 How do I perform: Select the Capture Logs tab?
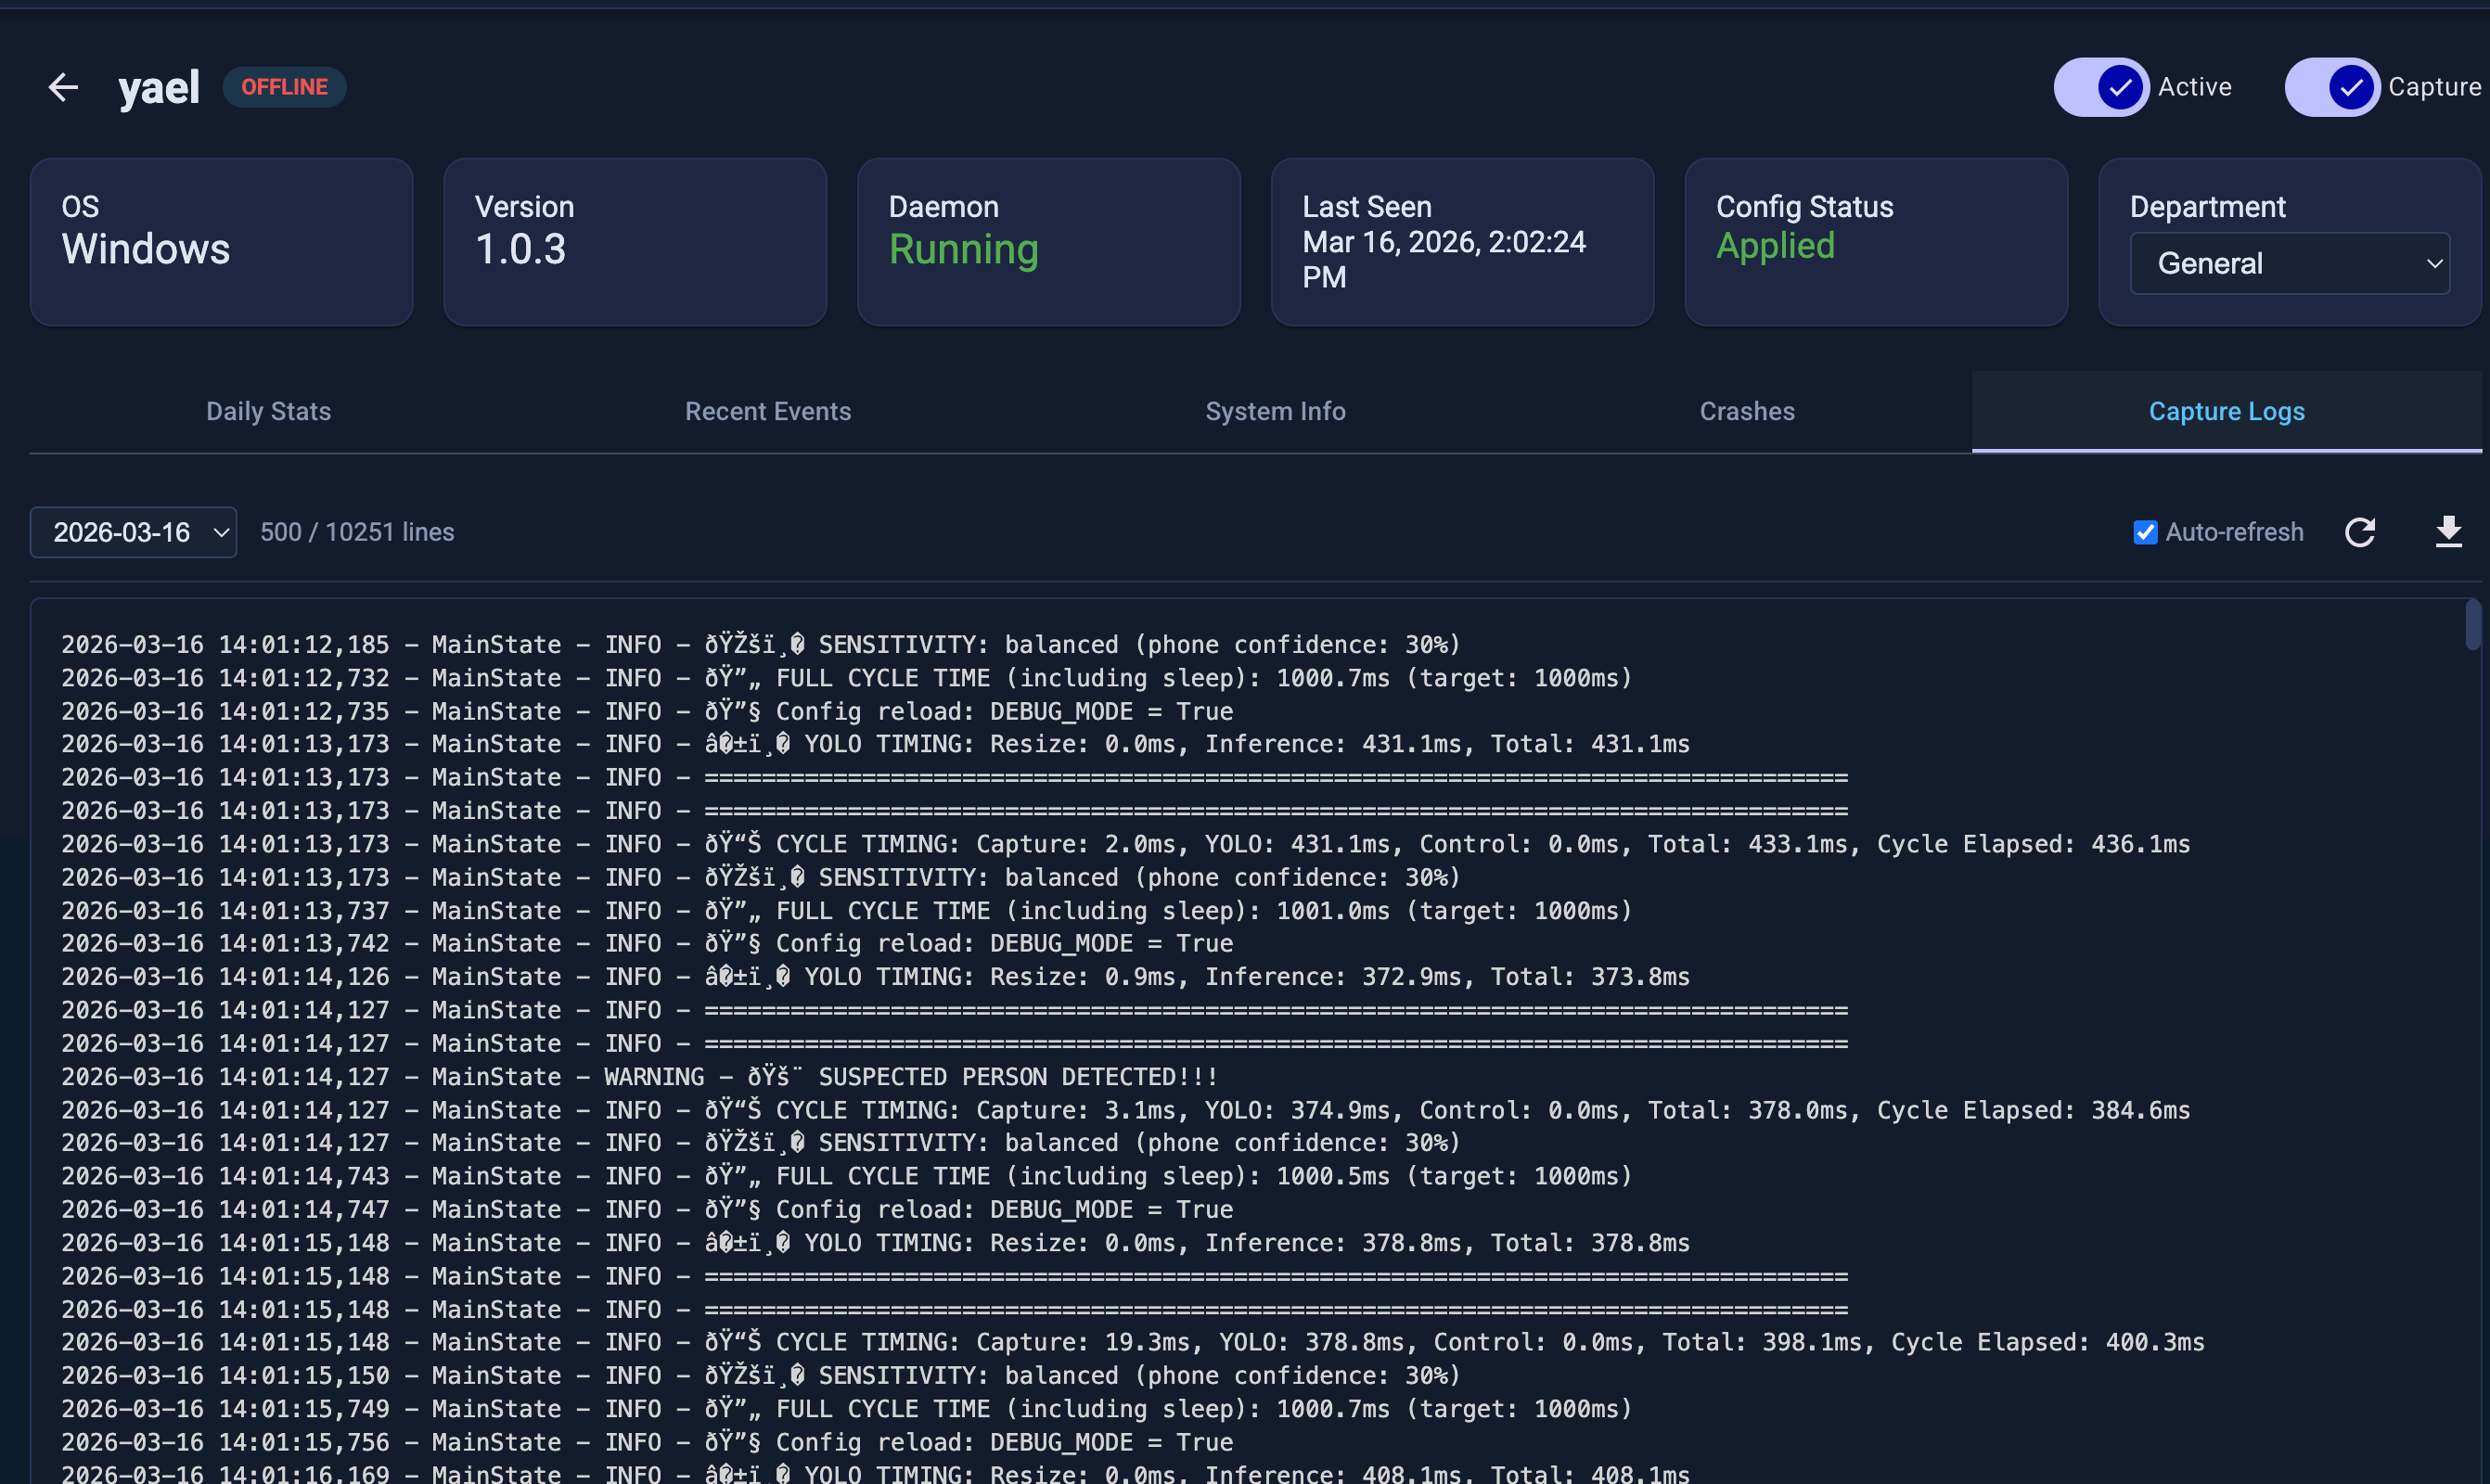[2227, 411]
